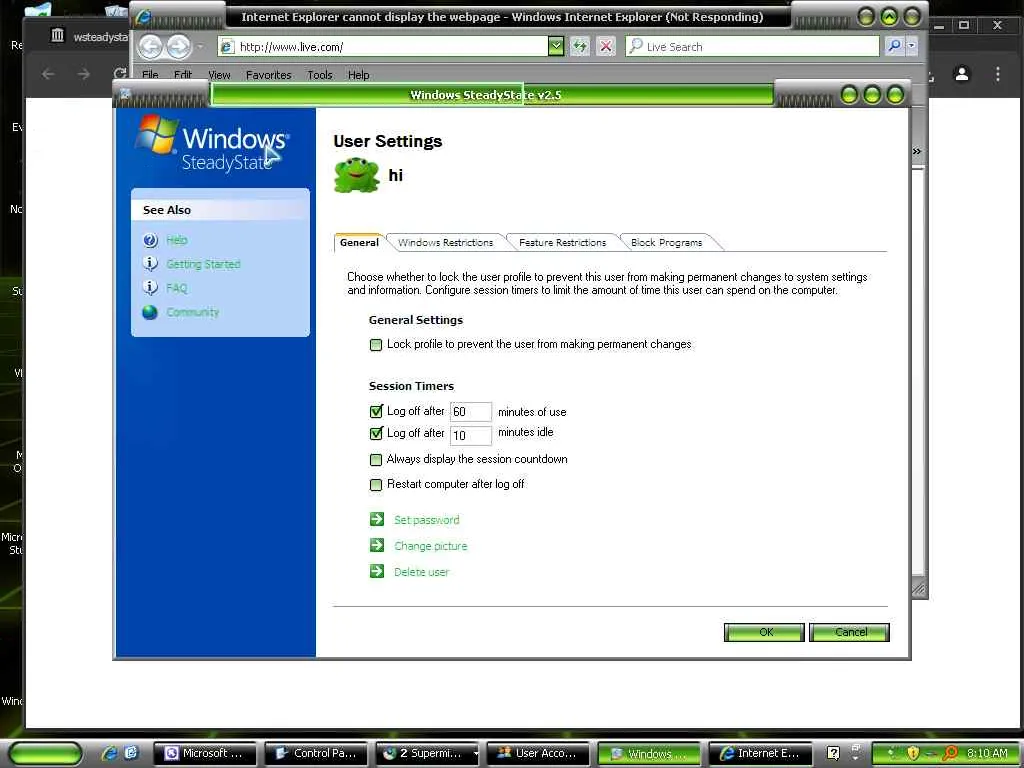Click the minutes idle field showing 10

coord(470,436)
